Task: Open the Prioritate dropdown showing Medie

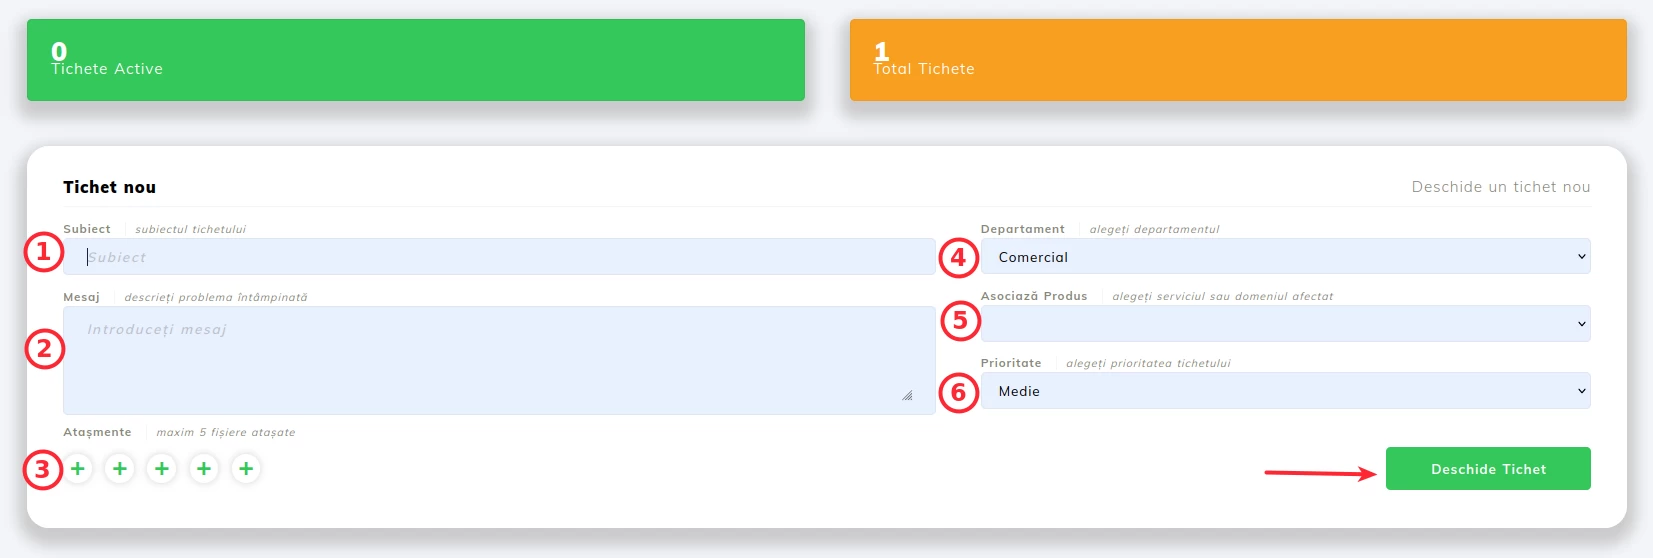Action: [x=1285, y=391]
